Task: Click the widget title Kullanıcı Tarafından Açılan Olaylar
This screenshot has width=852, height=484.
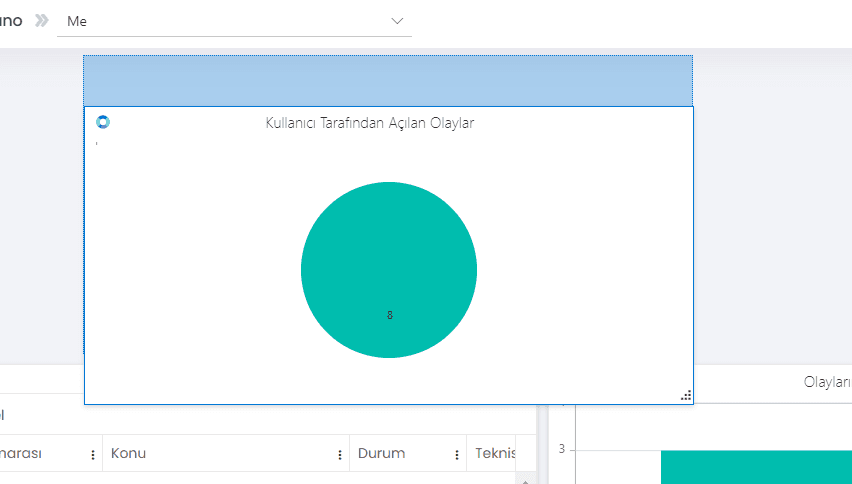Action: pyautogui.click(x=369, y=123)
